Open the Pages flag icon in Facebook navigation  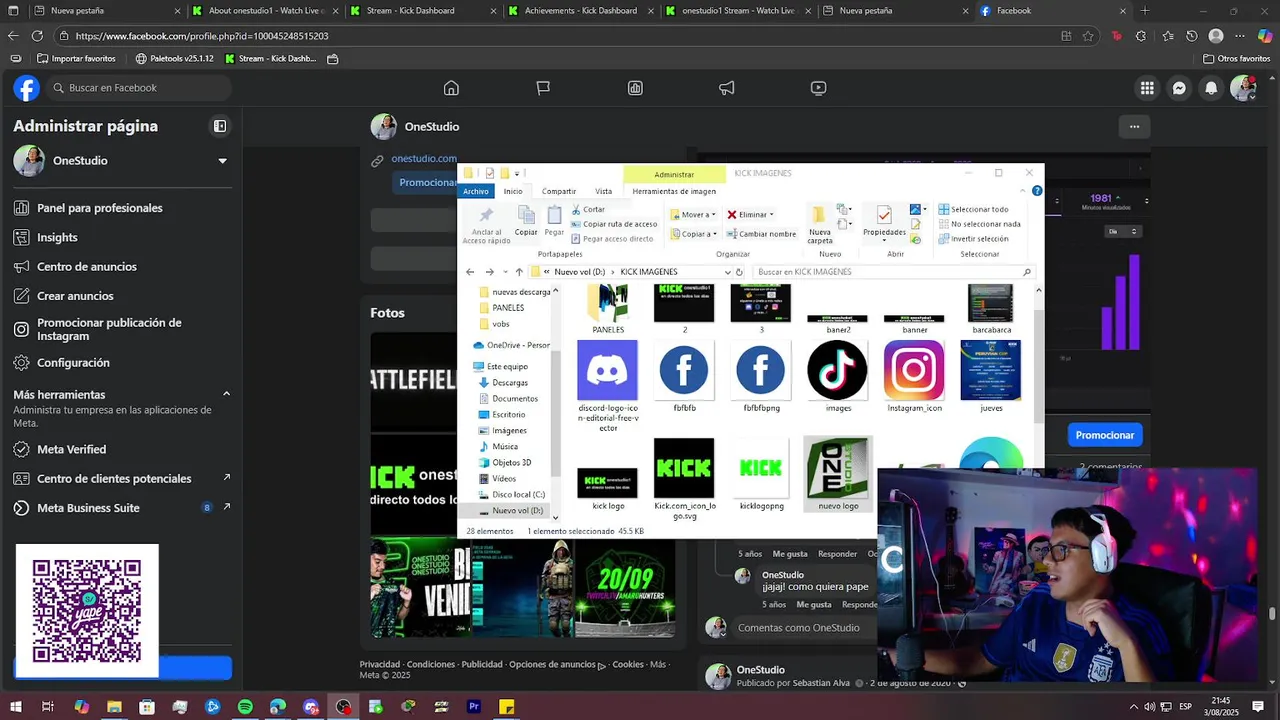(543, 88)
